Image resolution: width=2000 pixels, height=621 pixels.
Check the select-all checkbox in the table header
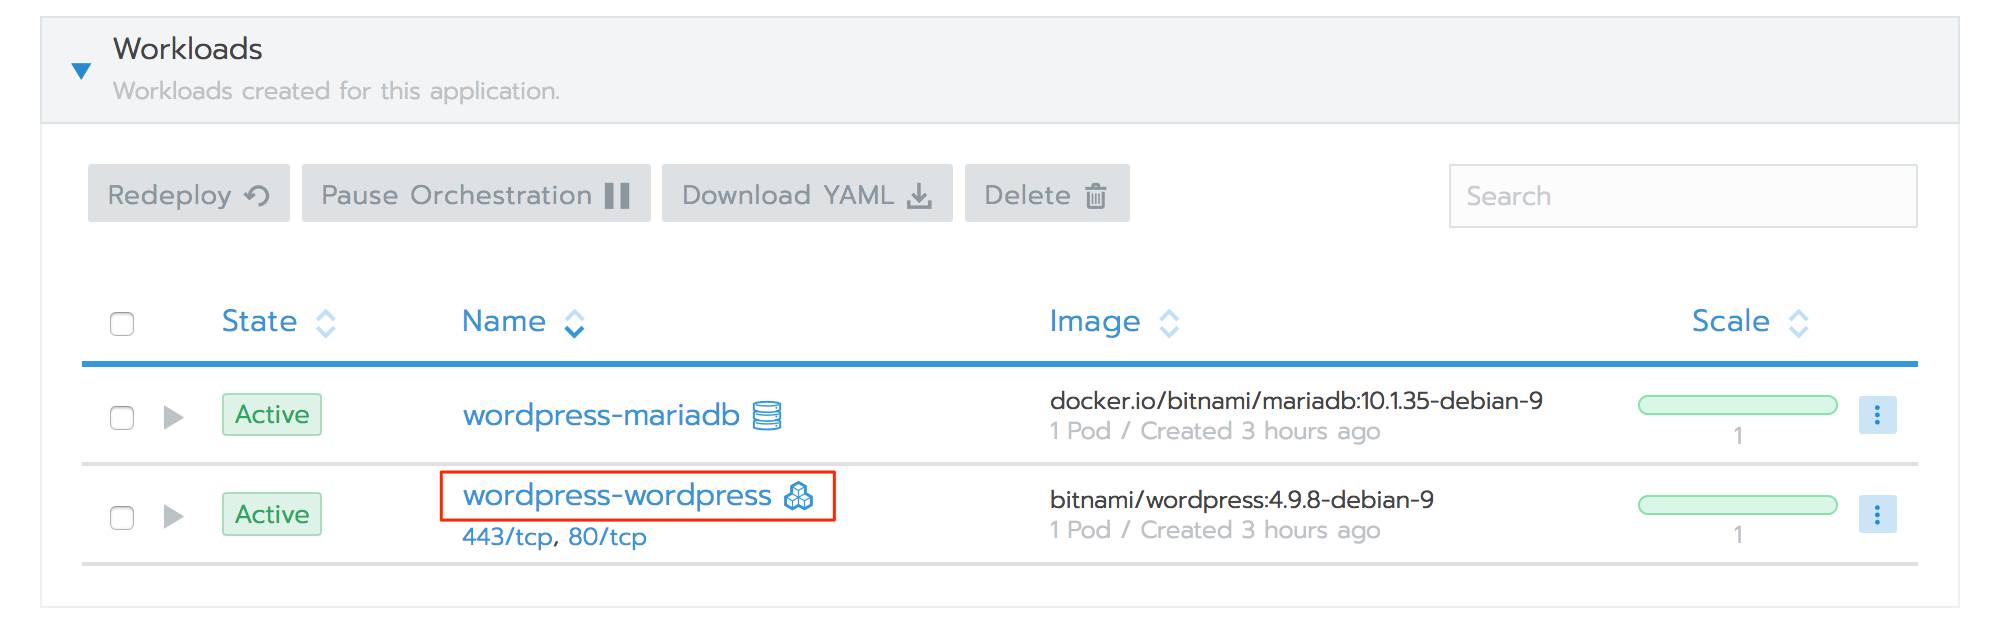pyautogui.click(x=124, y=322)
